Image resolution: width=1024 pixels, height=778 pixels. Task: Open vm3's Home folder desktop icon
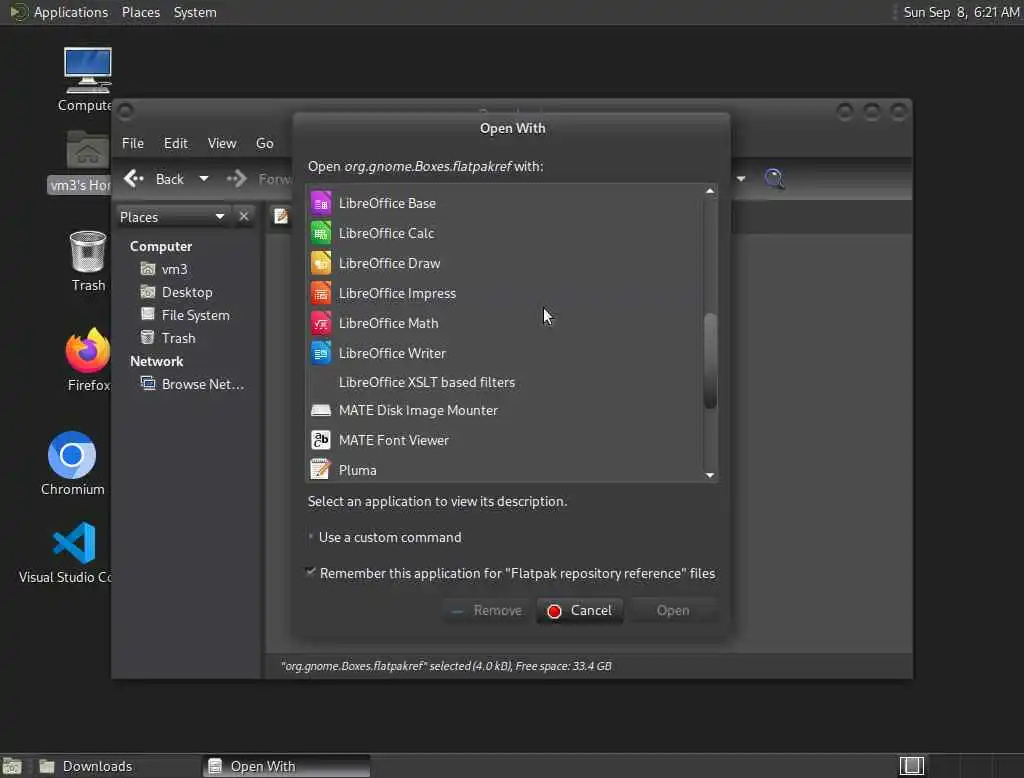(88, 151)
